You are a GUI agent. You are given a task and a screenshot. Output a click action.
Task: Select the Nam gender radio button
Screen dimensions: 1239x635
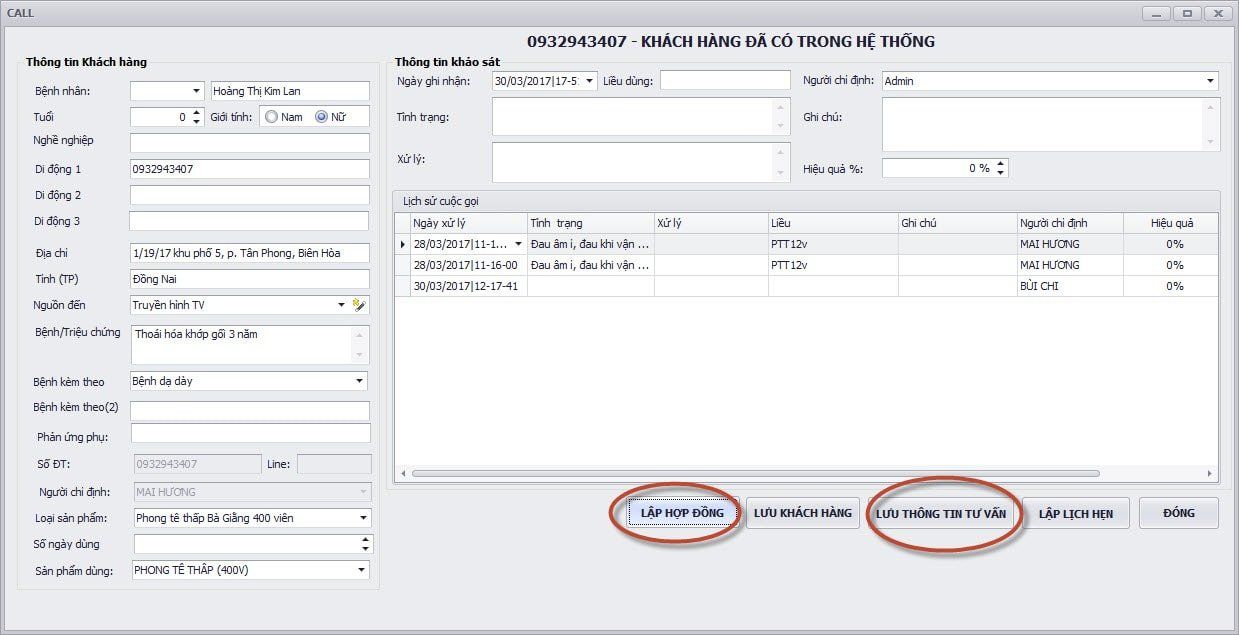tap(272, 117)
